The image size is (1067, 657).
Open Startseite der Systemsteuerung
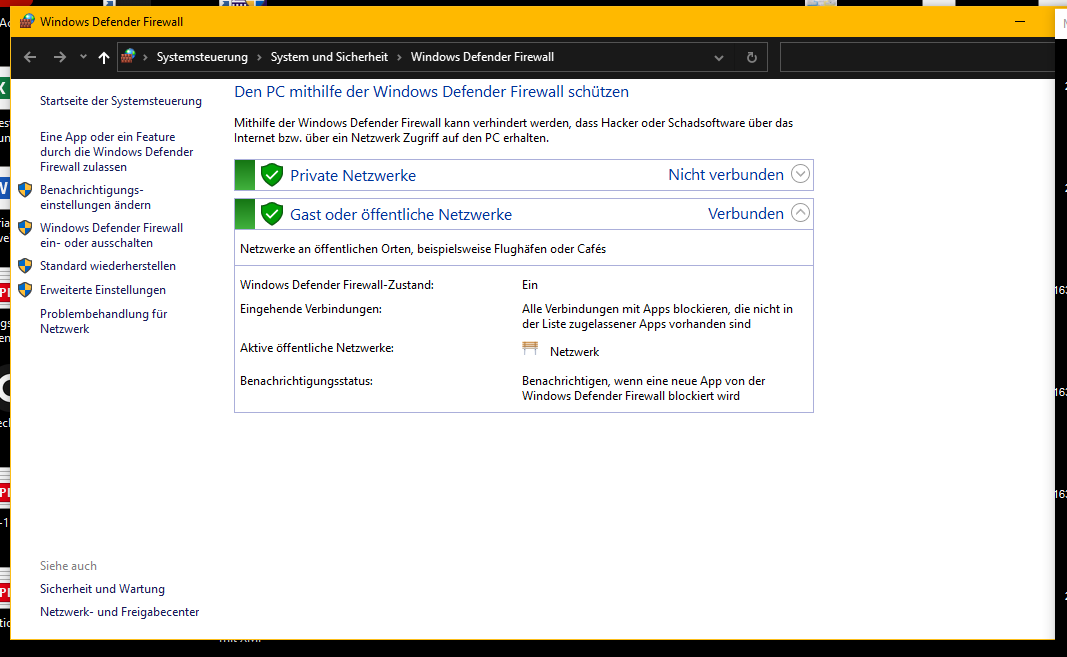pos(120,101)
